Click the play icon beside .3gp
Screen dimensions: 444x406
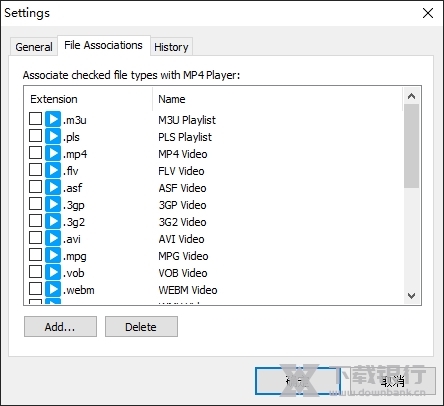tap(53, 204)
